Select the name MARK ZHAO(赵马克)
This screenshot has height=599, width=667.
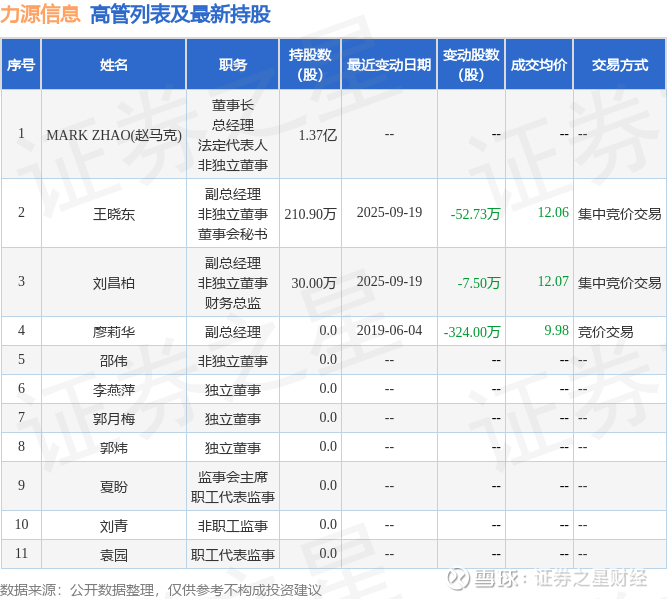coord(114,135)
